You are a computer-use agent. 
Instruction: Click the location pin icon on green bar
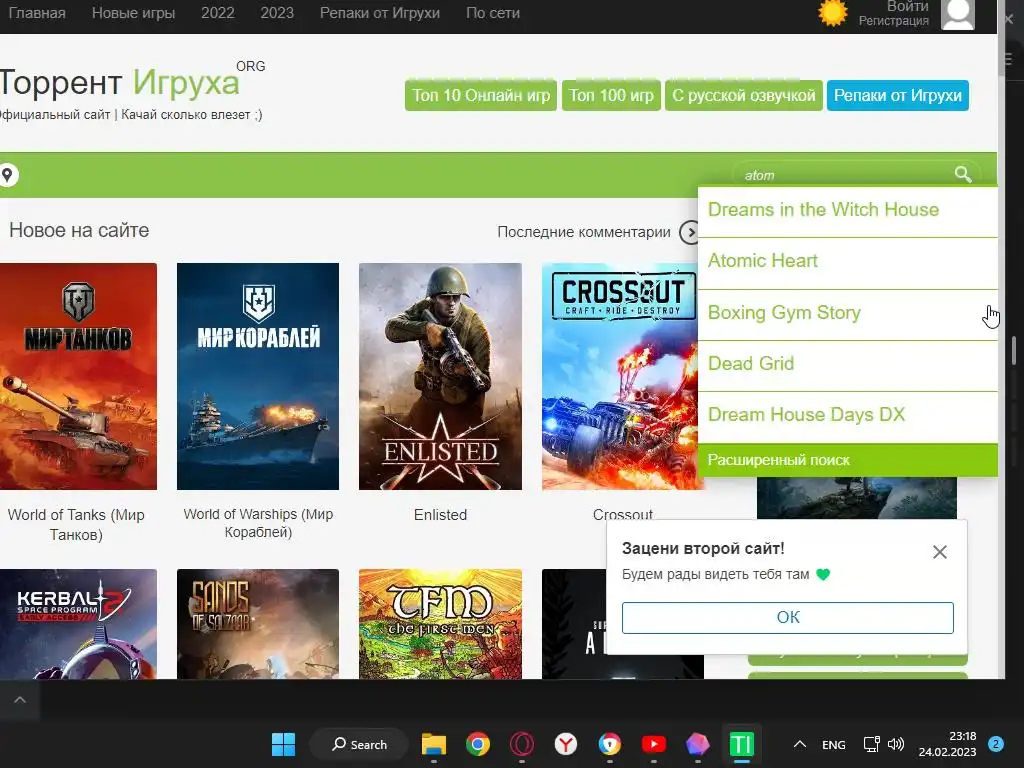click(x=7, y=175)
